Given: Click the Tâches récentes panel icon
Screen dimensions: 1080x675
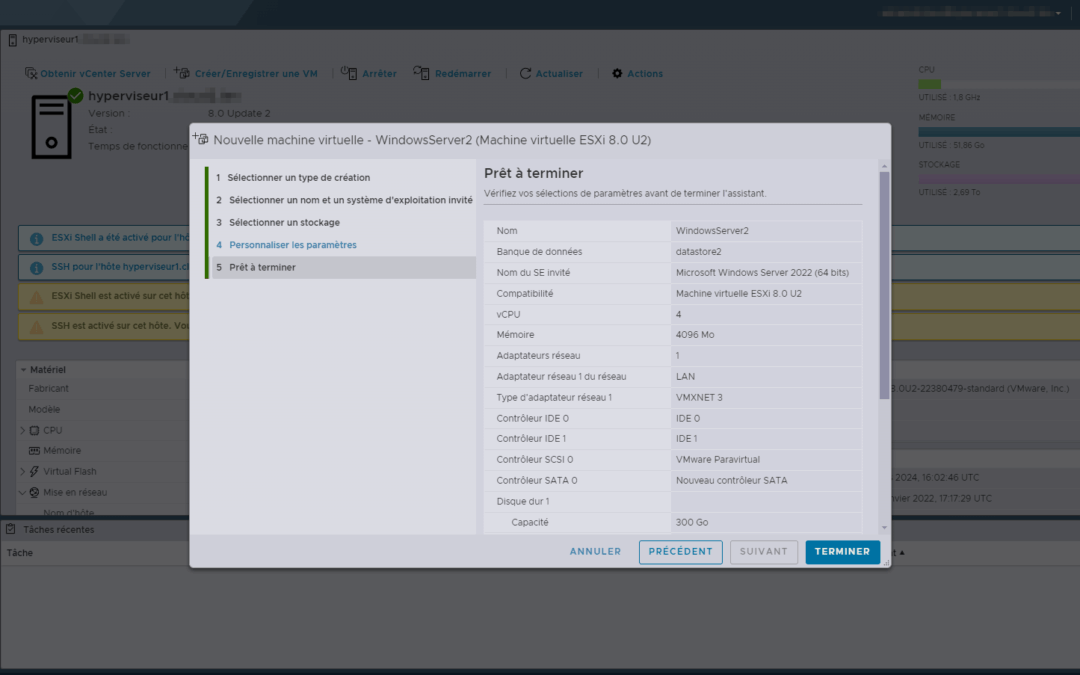Looking at the screenshot, I should 10,529.
